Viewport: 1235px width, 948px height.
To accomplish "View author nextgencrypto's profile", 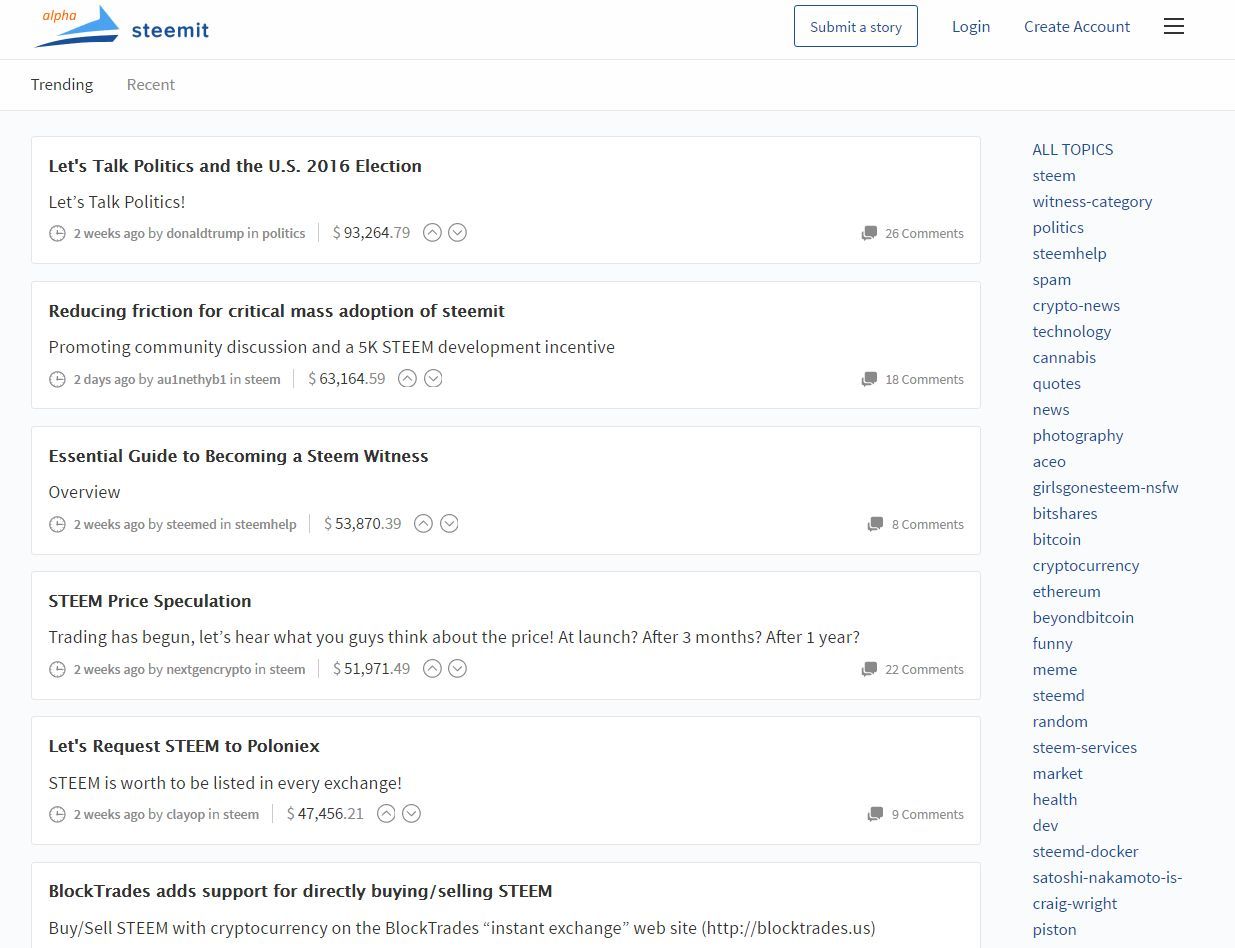I will pos(209,670).
